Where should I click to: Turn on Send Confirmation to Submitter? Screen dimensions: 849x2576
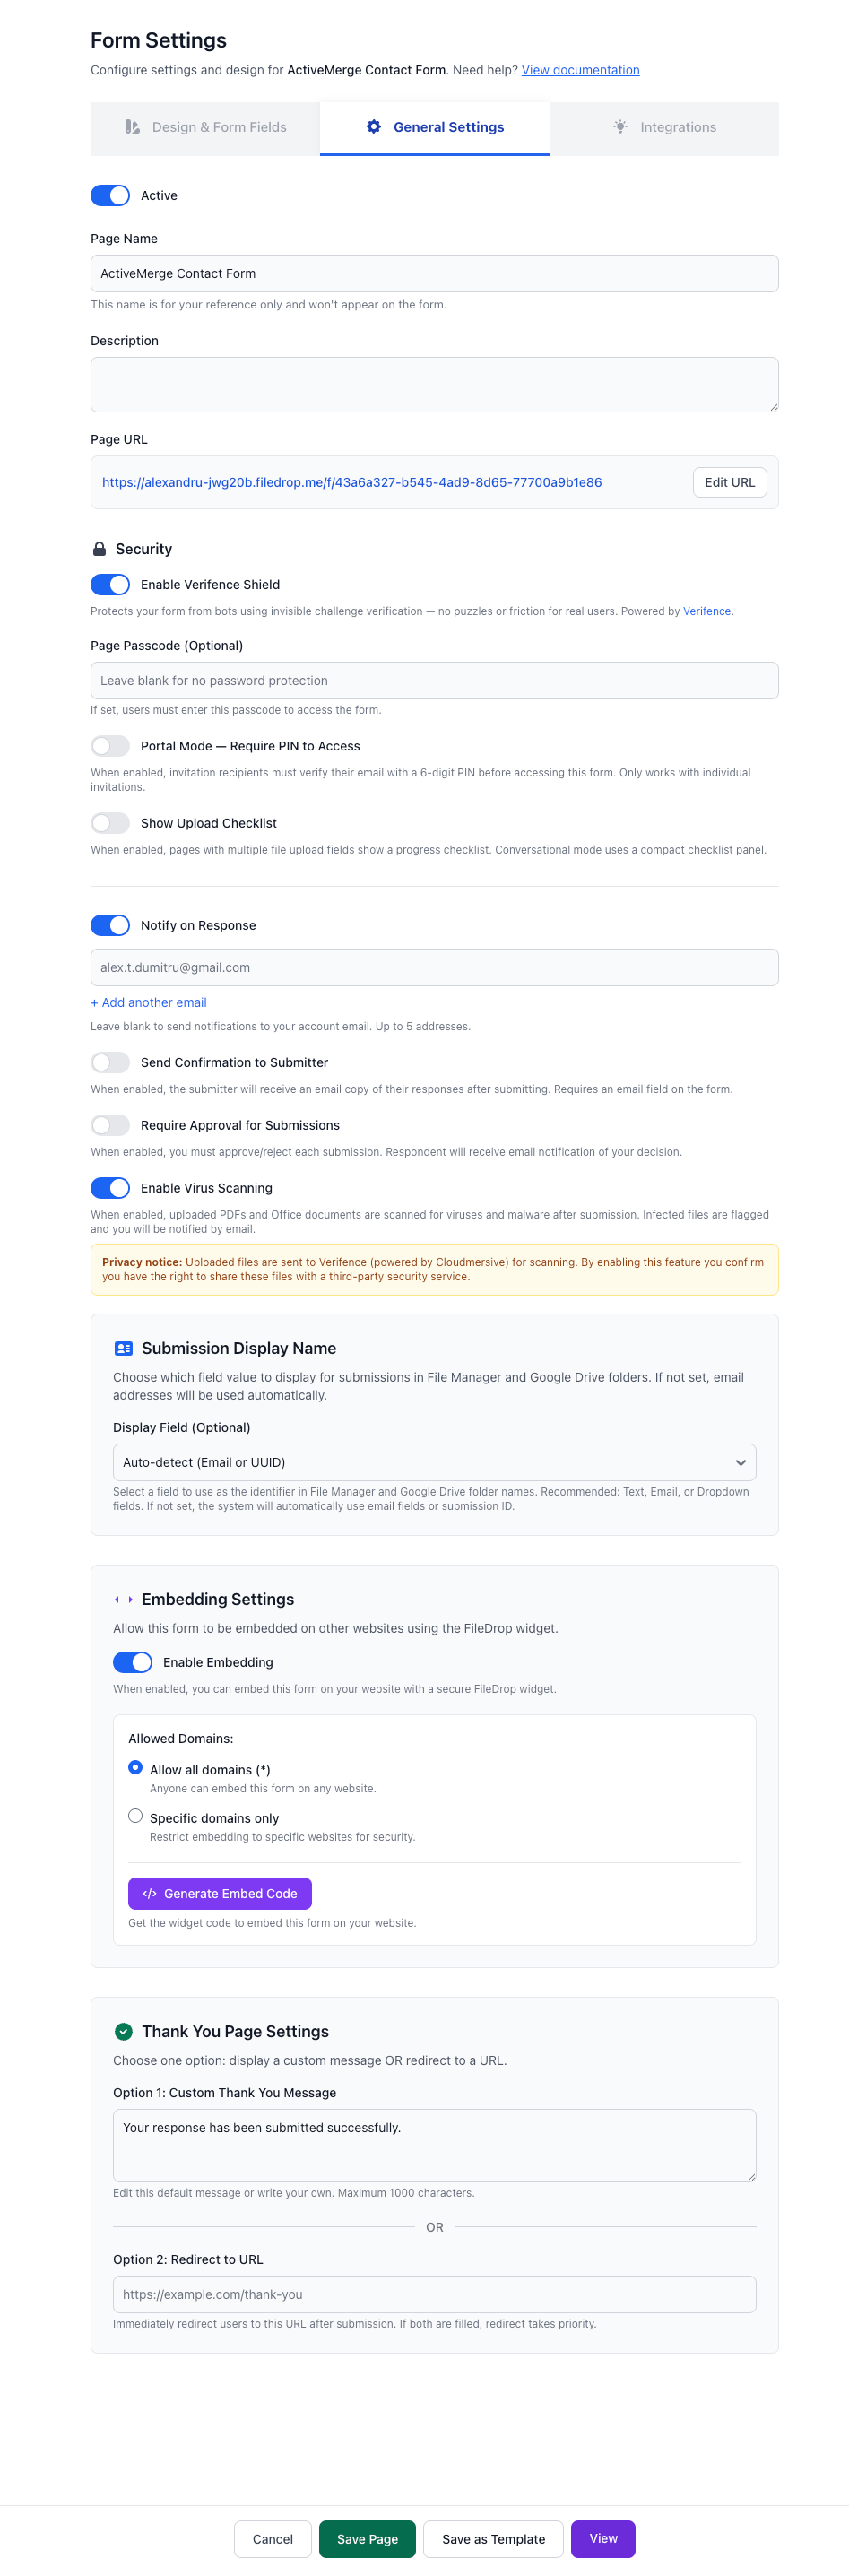coord(110,1062)
